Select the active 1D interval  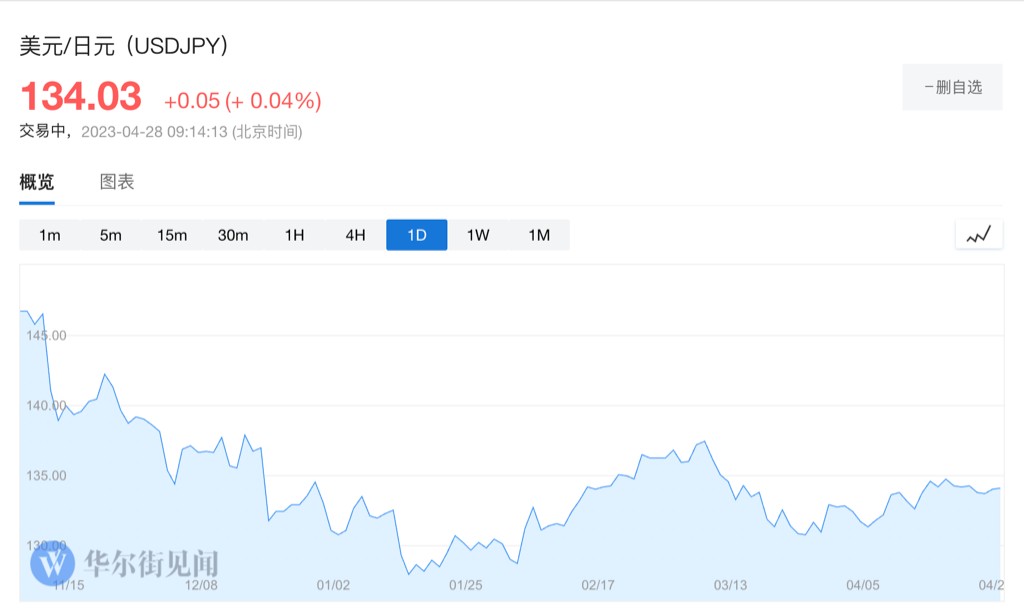click(416, 235)
